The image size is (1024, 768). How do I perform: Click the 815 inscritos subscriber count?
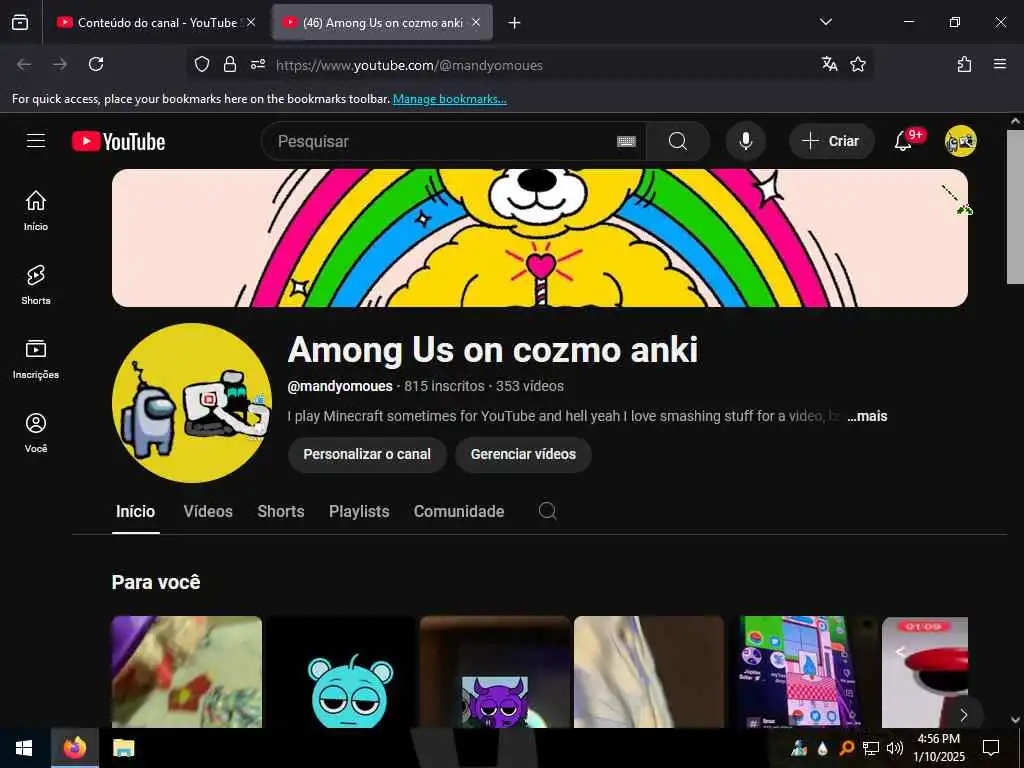[x=444, y=386]
